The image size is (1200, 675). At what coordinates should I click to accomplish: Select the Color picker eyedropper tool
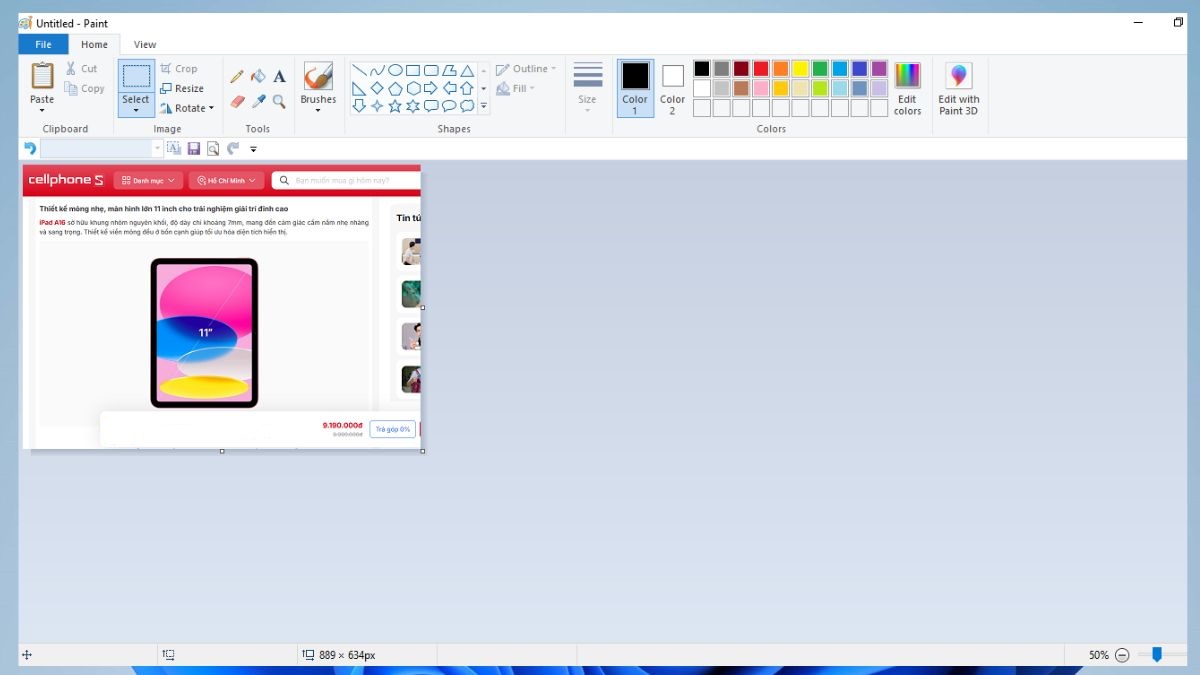(258, 101)
